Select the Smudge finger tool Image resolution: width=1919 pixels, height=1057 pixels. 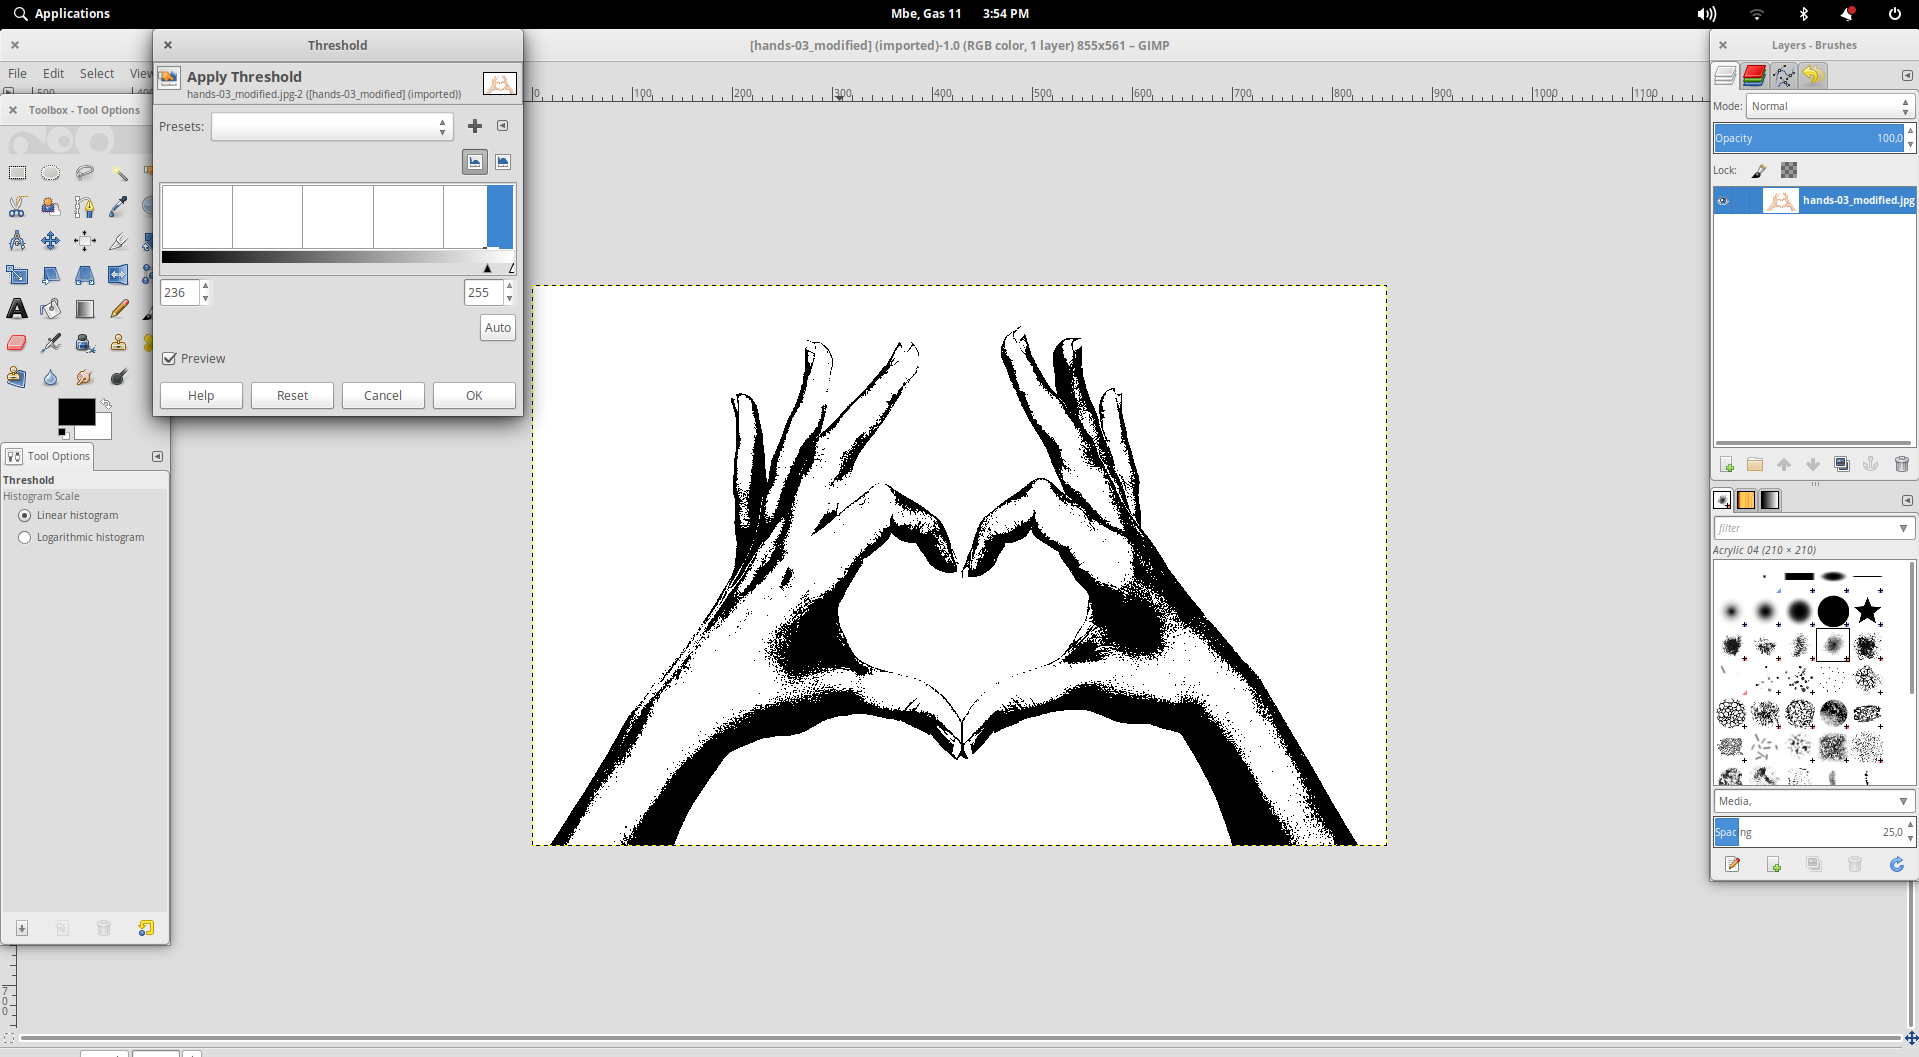tap(85, 377)
